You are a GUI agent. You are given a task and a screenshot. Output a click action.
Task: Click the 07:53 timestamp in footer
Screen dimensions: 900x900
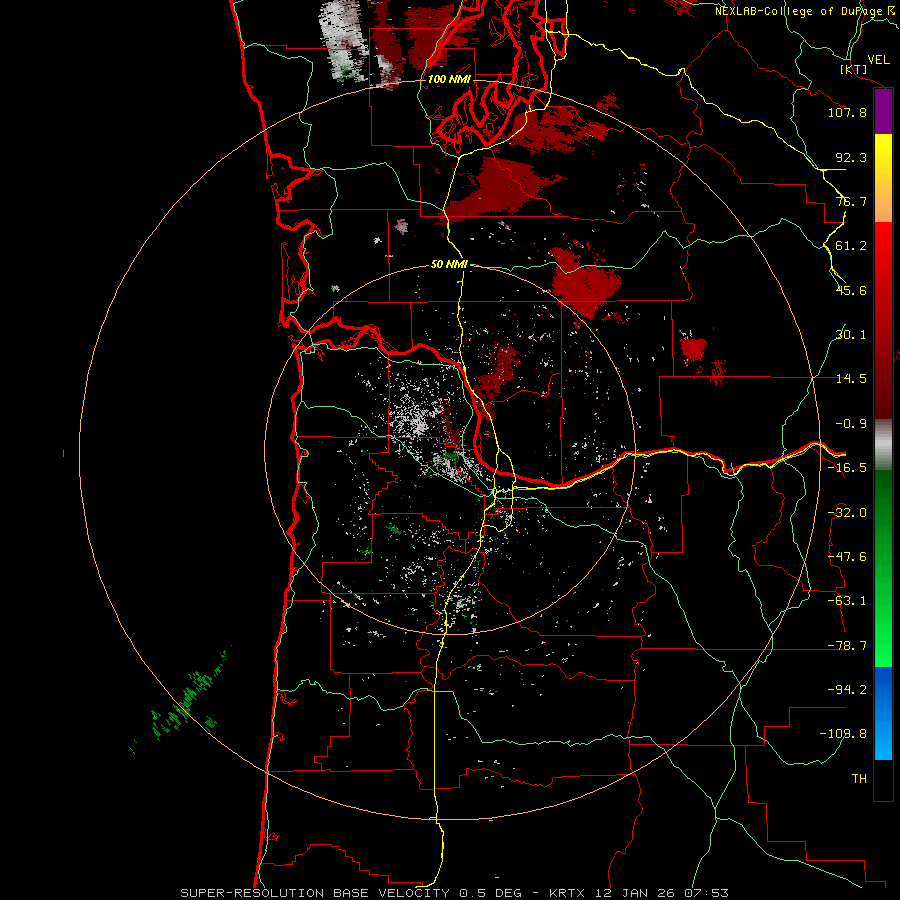tap(707, 893)
